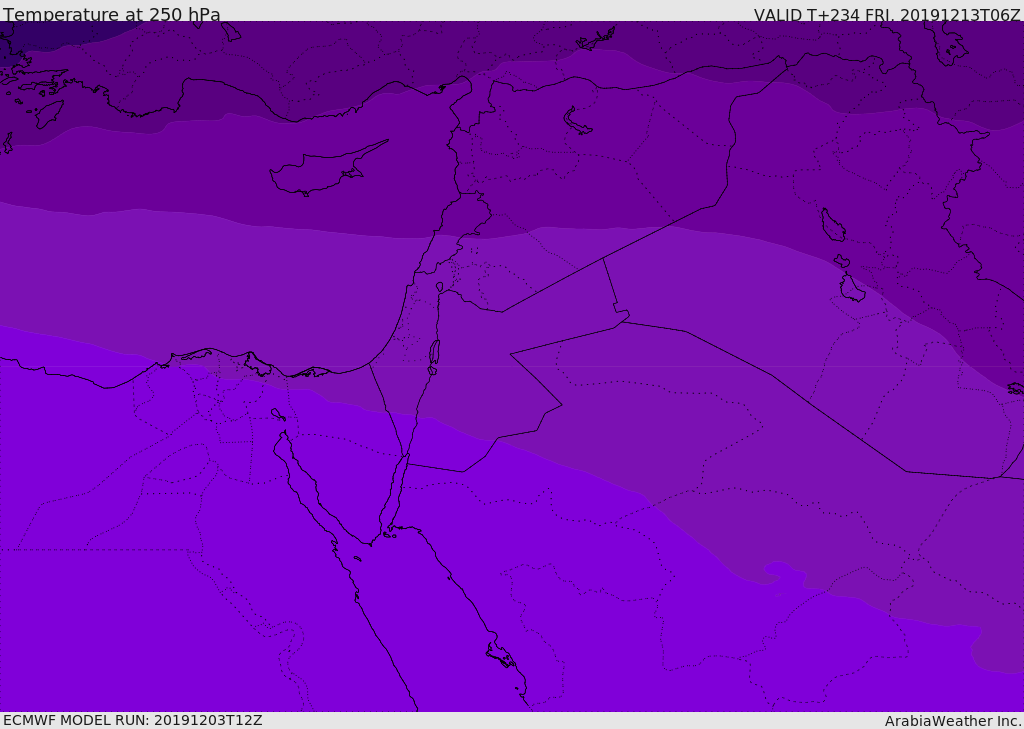Click the 'VALID T+234 FRI. 20191213T06Z' label
The height and width of the screenshot is (729, 1024).
887,14
